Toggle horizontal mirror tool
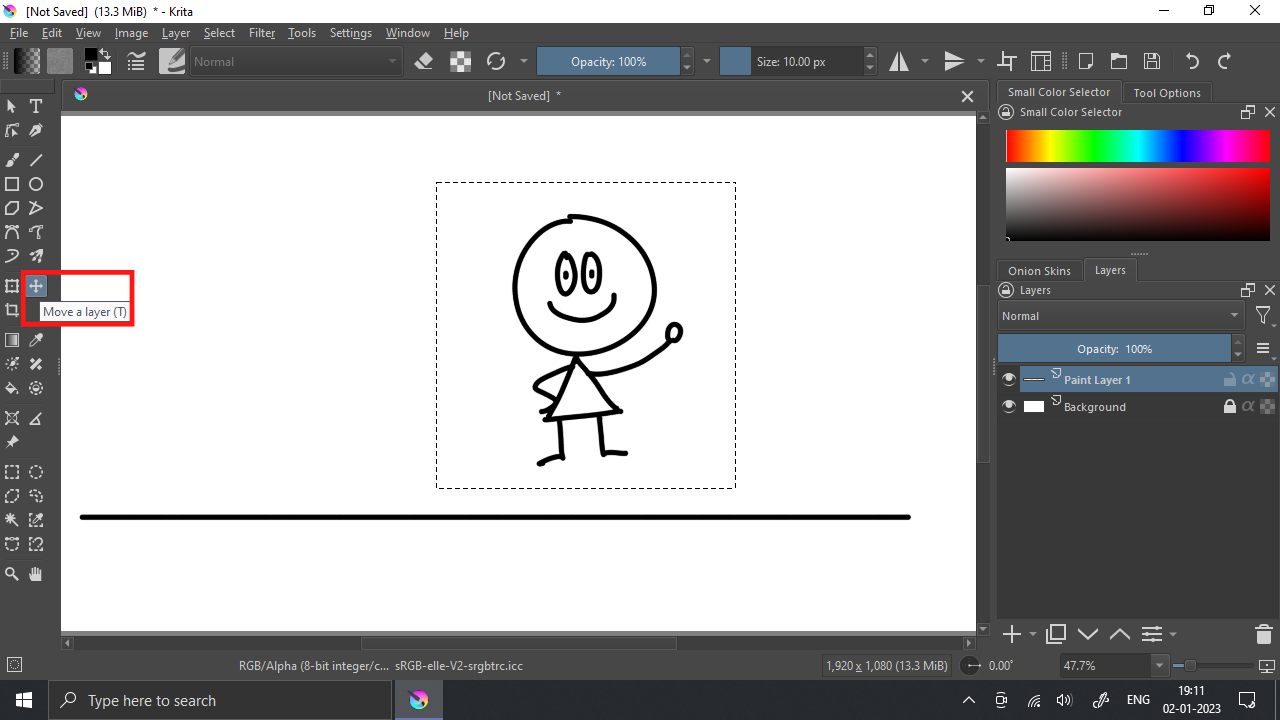This screenshot has height=720, width=1280. [899, 61]
